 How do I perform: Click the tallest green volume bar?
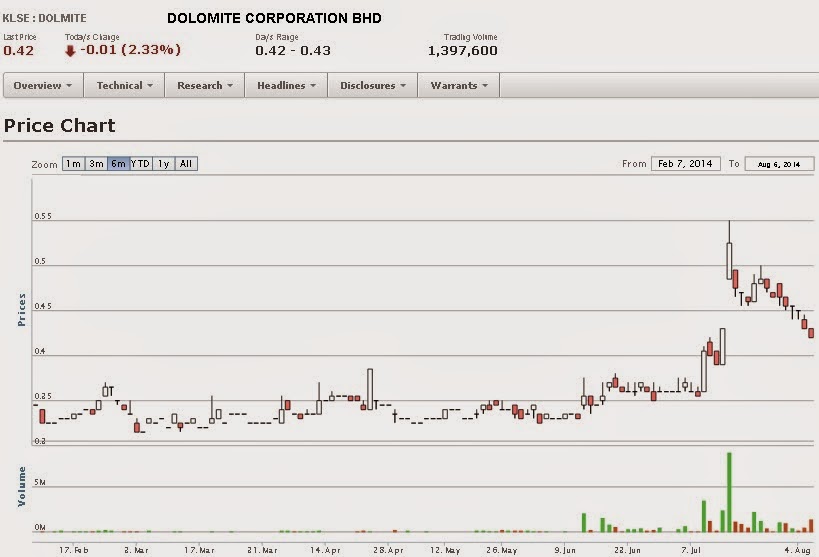[x=729, y=492]
